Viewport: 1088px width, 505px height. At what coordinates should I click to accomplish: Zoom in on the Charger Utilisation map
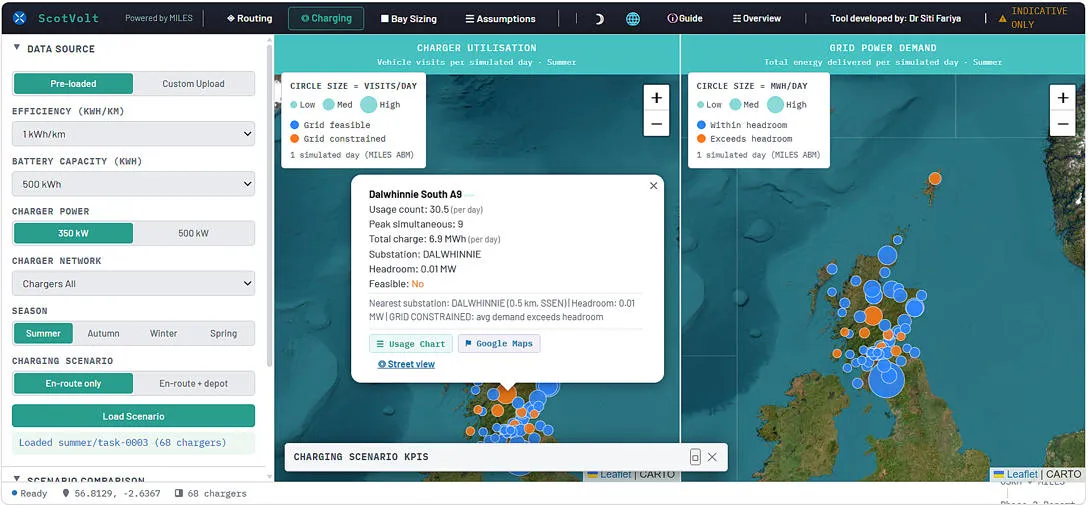coord(656,98)
